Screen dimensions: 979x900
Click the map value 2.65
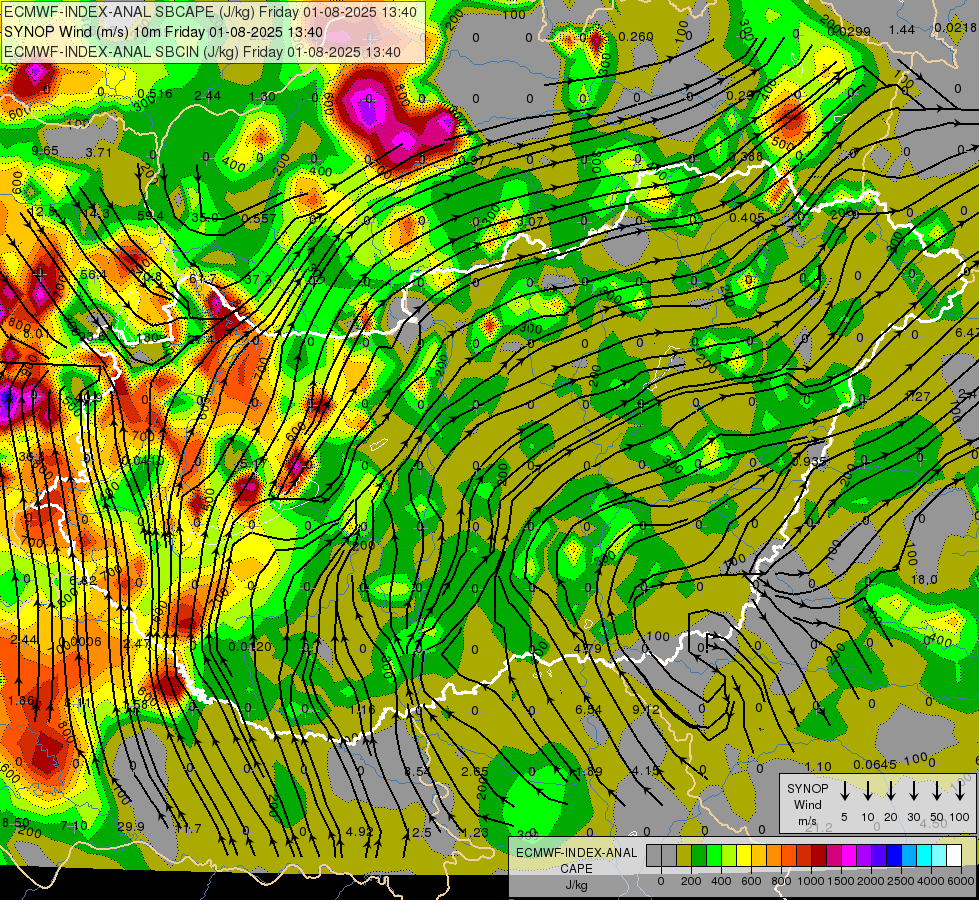click(475, 771)
